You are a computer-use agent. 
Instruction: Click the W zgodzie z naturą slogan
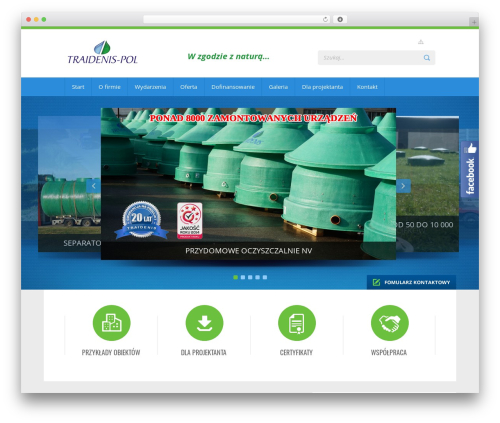click(x=228, y=56)
